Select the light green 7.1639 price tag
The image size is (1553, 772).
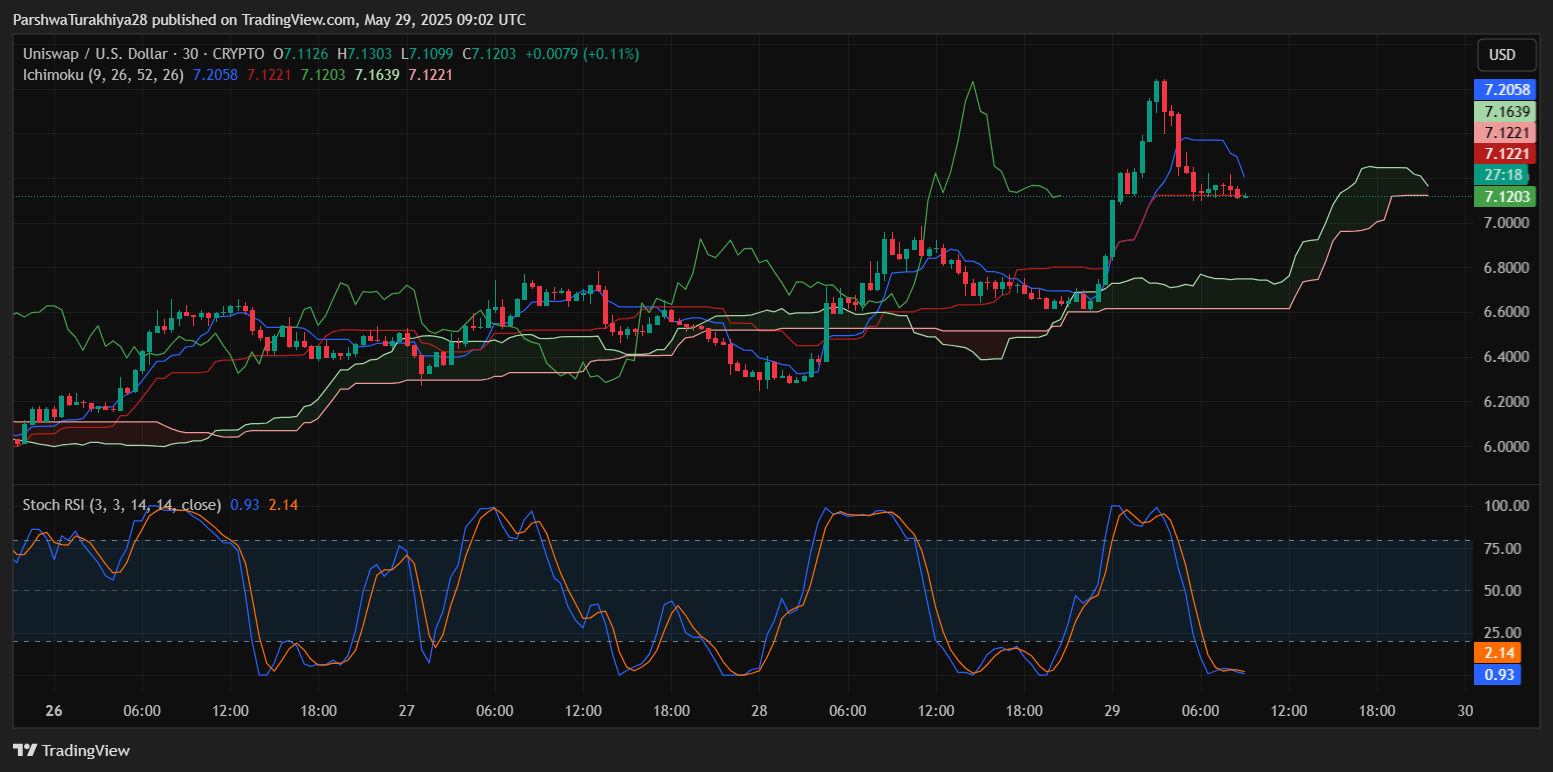1507,111
